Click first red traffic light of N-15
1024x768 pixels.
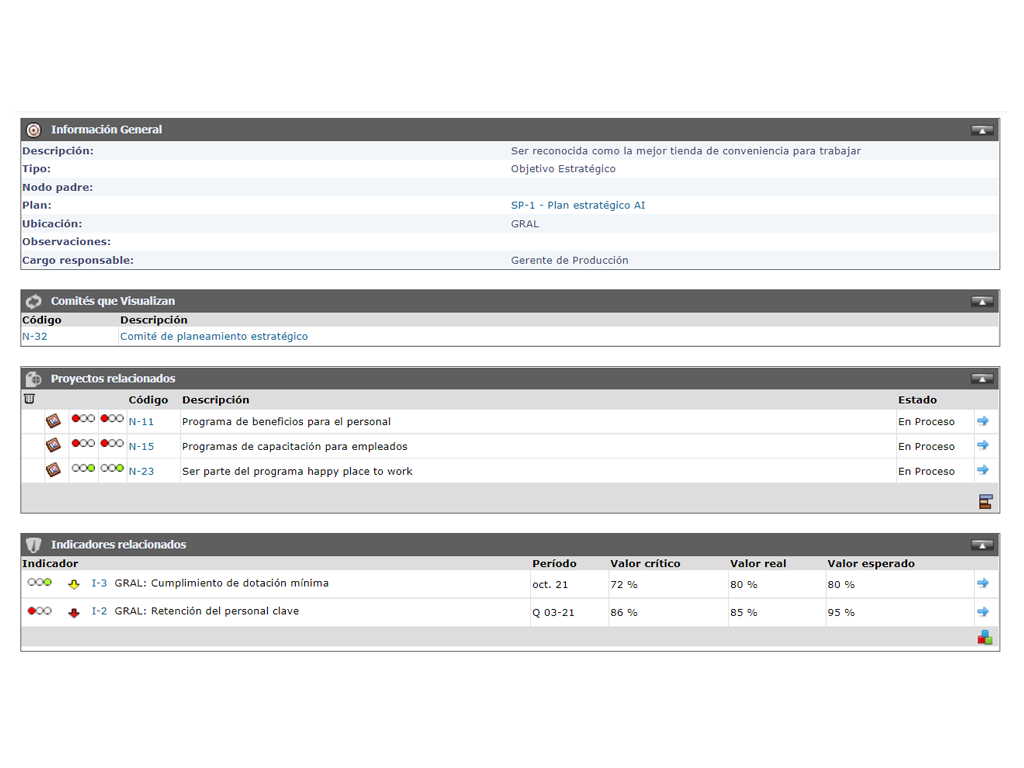(x=83, y=443)
